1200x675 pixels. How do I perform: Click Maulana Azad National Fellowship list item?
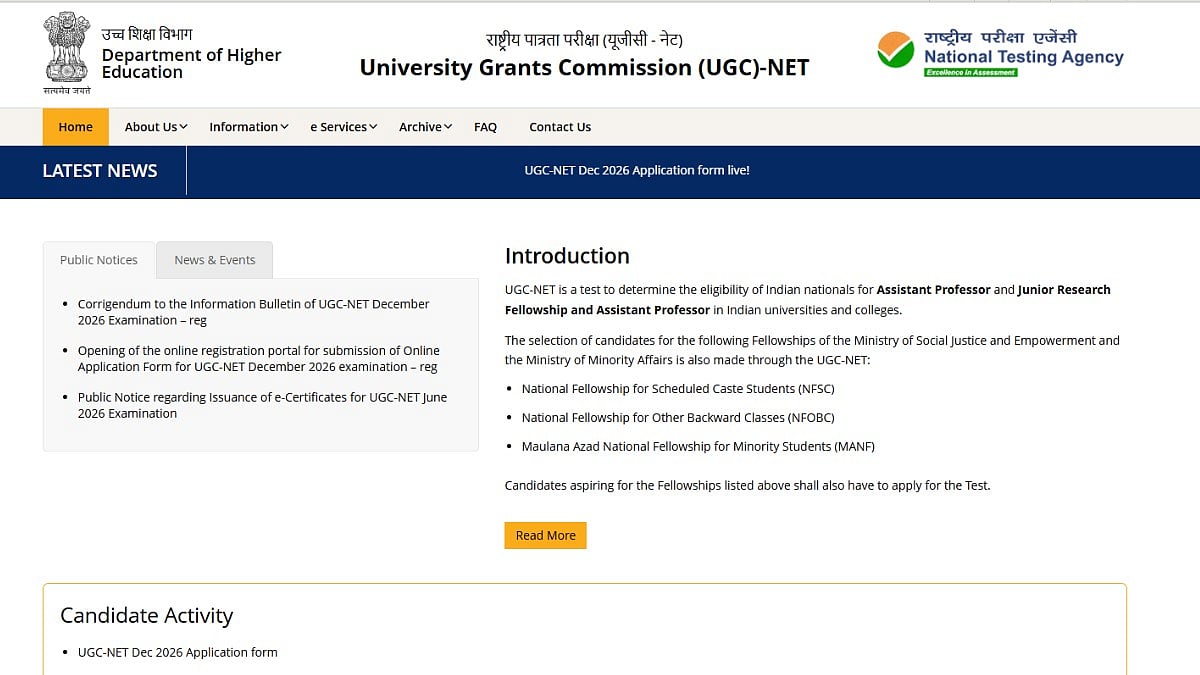coord(698,447)
